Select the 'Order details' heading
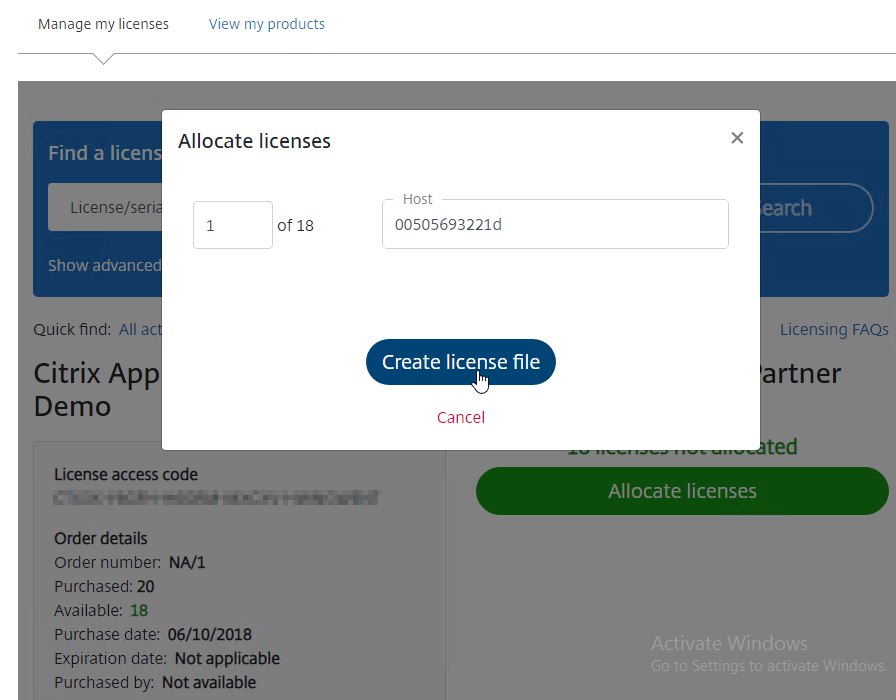Screen dimensions: 896x700 pos(101,538)
